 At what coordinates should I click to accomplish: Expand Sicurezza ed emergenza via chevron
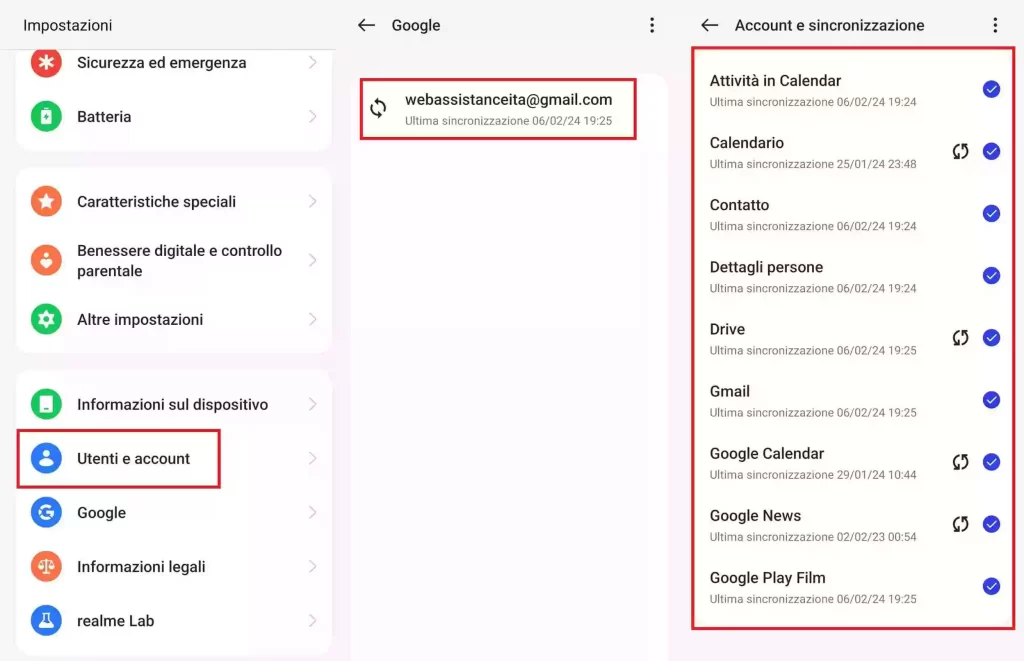(x=313, y=63)
